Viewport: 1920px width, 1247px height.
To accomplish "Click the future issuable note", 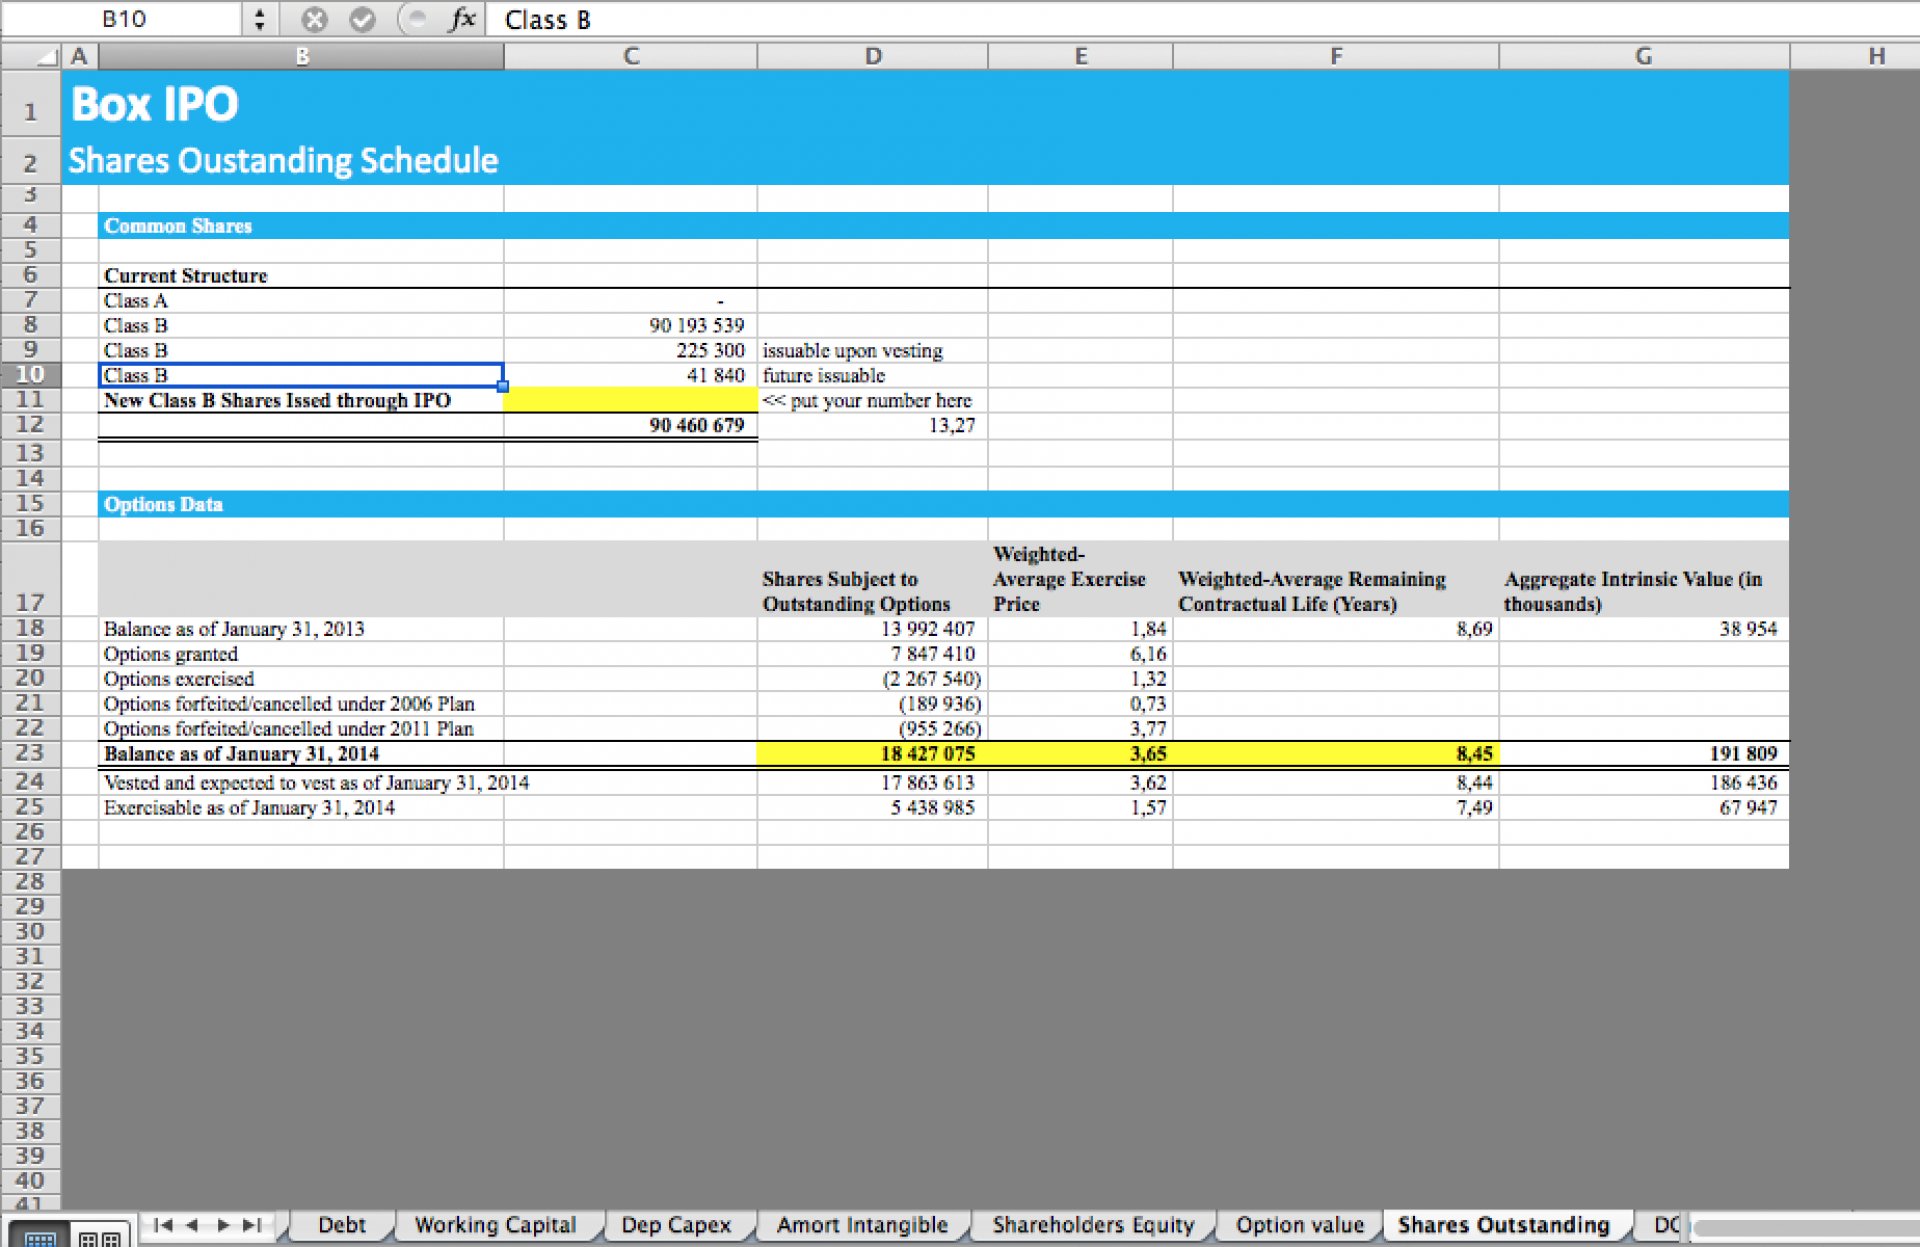I will 823,376.
